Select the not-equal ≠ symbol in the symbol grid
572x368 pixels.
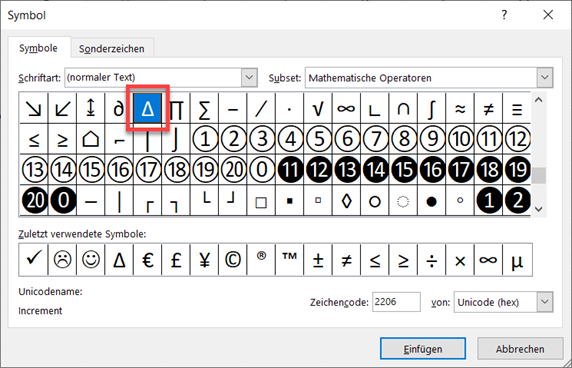(x=489, y=109)
